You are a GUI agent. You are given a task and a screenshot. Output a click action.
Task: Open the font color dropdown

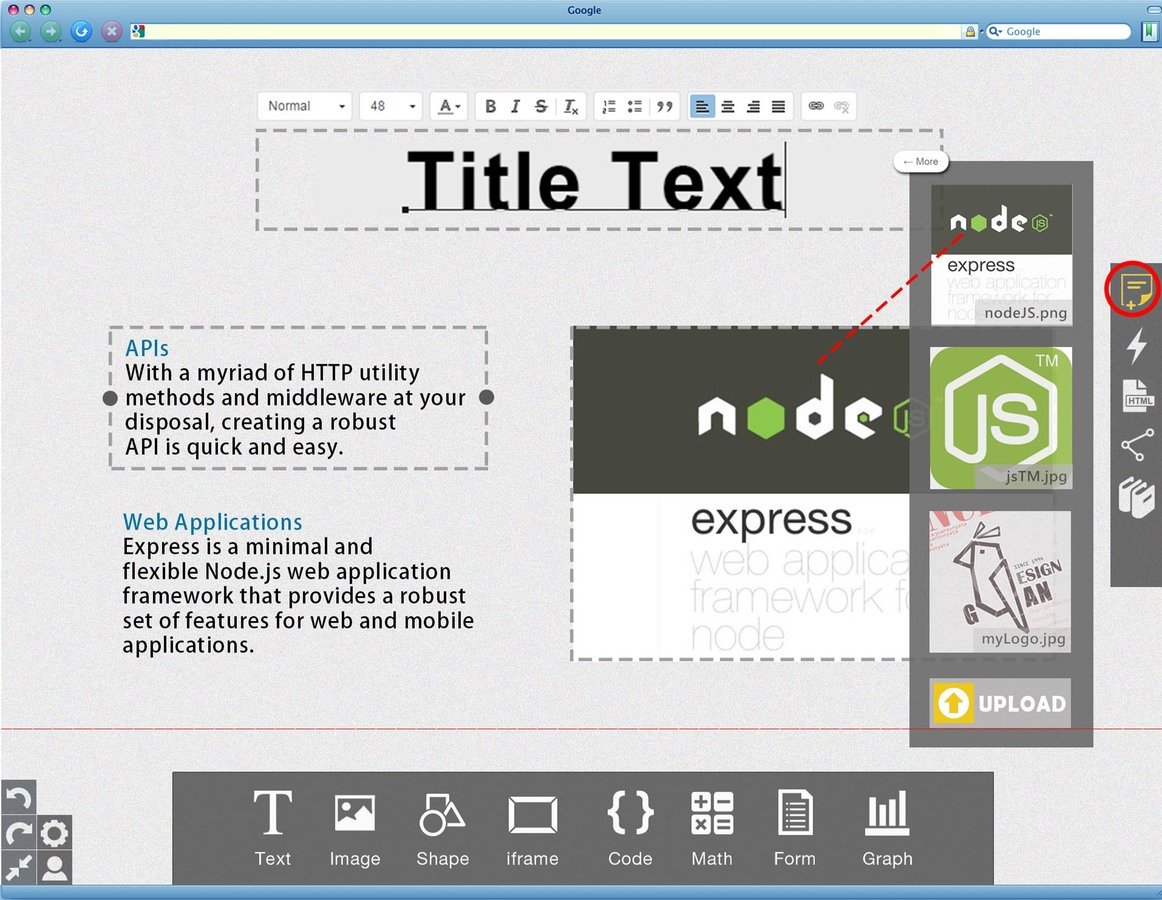coord(449,106)
